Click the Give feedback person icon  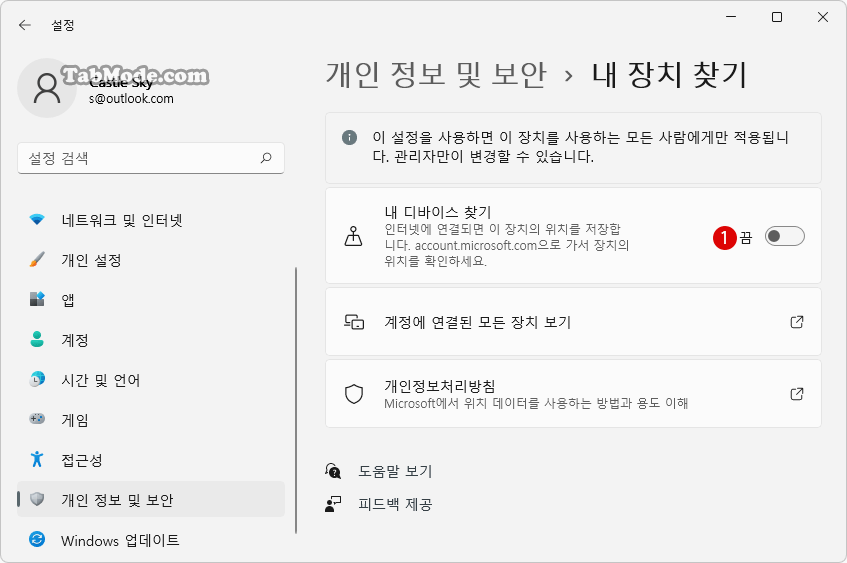pyautogui.click(x=333, y=504)
